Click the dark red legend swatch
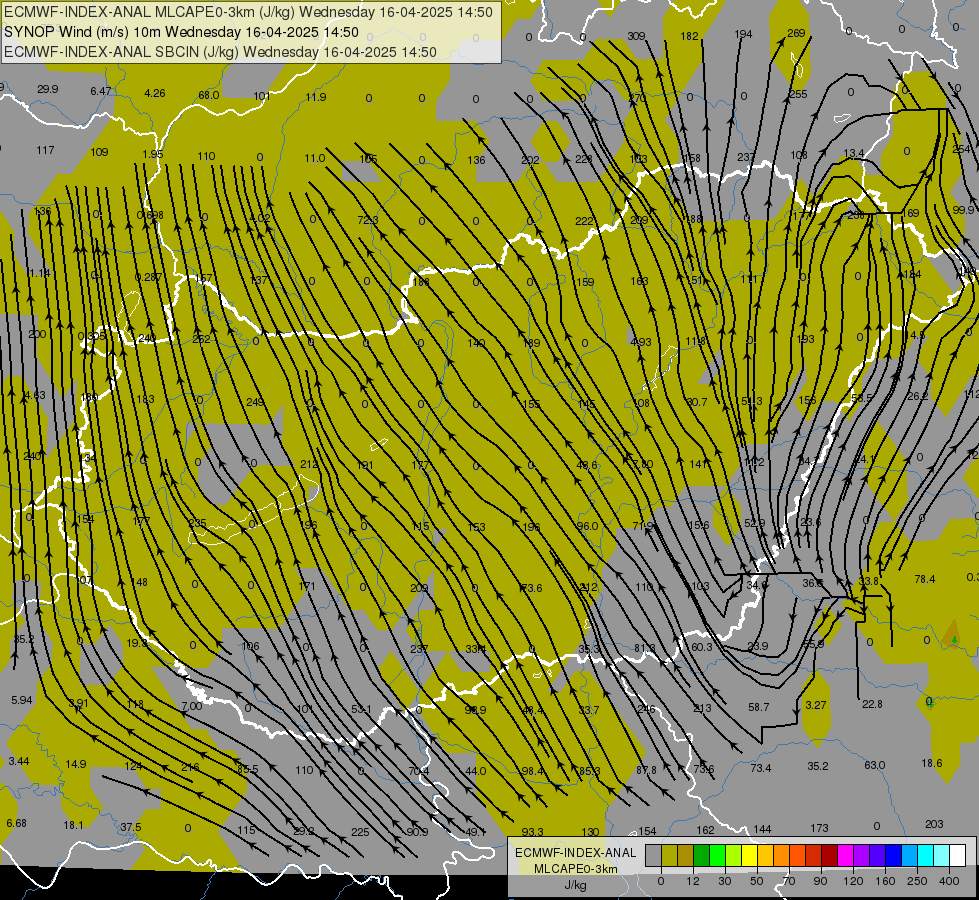 point(830,855)
